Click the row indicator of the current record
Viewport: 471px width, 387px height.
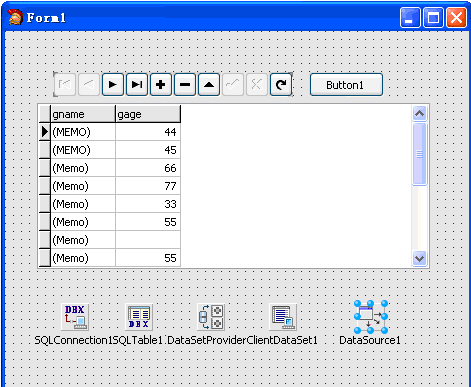click(x=45, y=132)
